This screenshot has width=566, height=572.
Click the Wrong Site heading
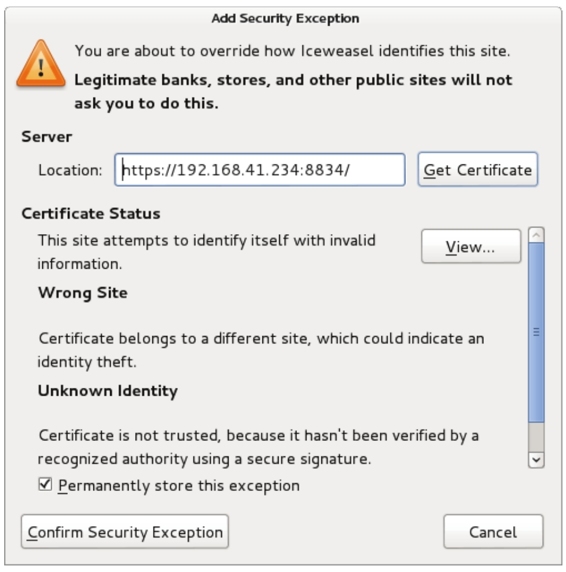pyautogui.click(x=83, y=293)
